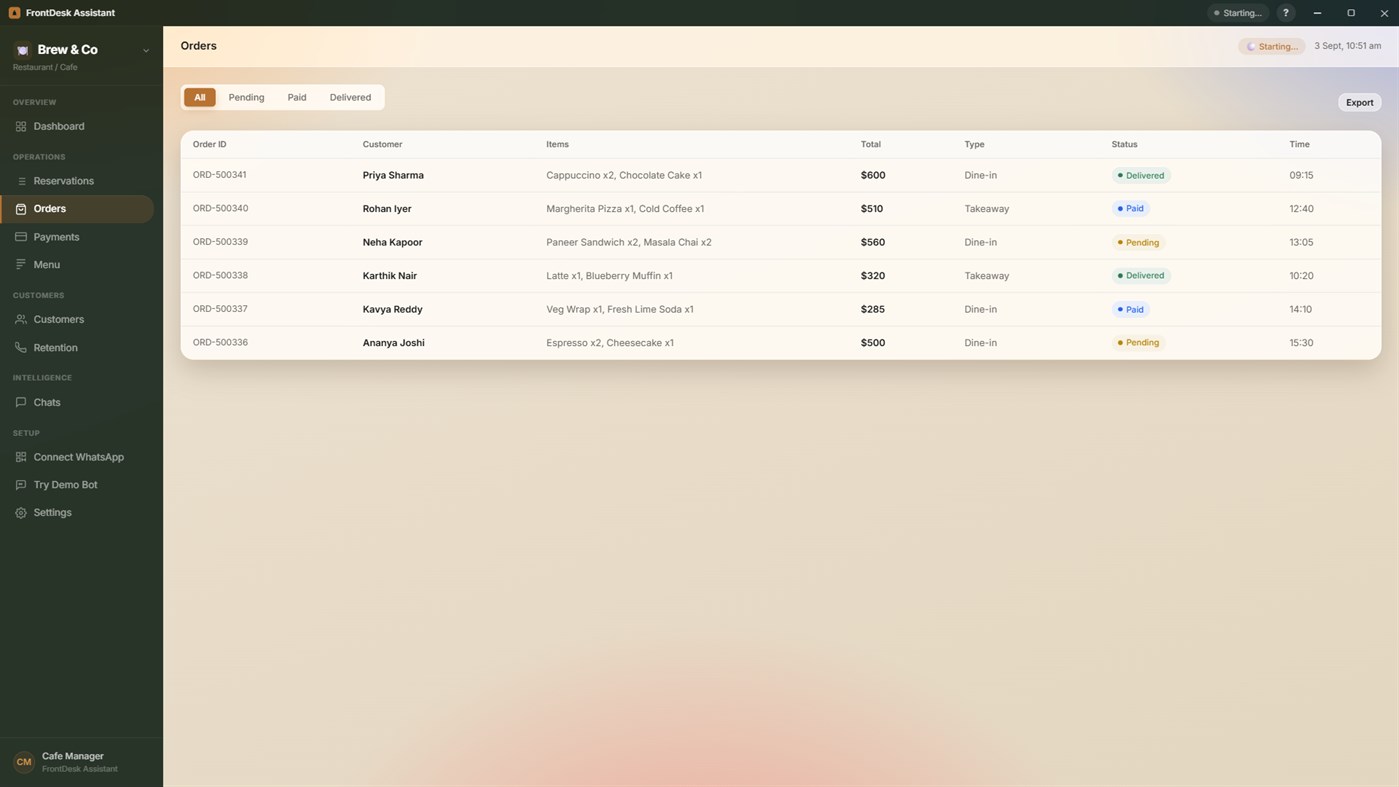Click customer name Neha Kapoor
This screenshot has height=787, width=1399.
point(392,242)
